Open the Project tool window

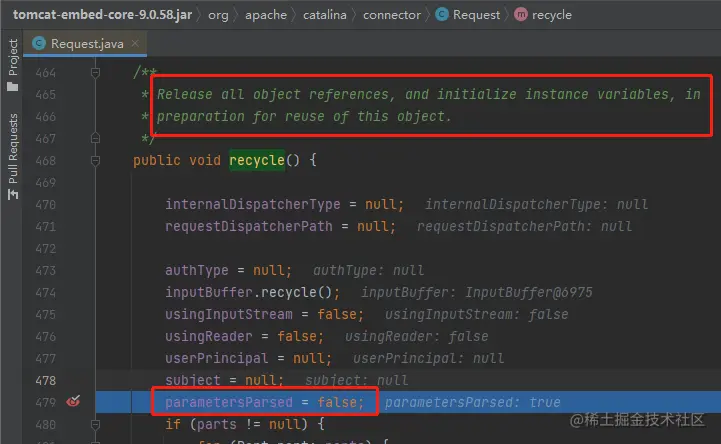13,57
